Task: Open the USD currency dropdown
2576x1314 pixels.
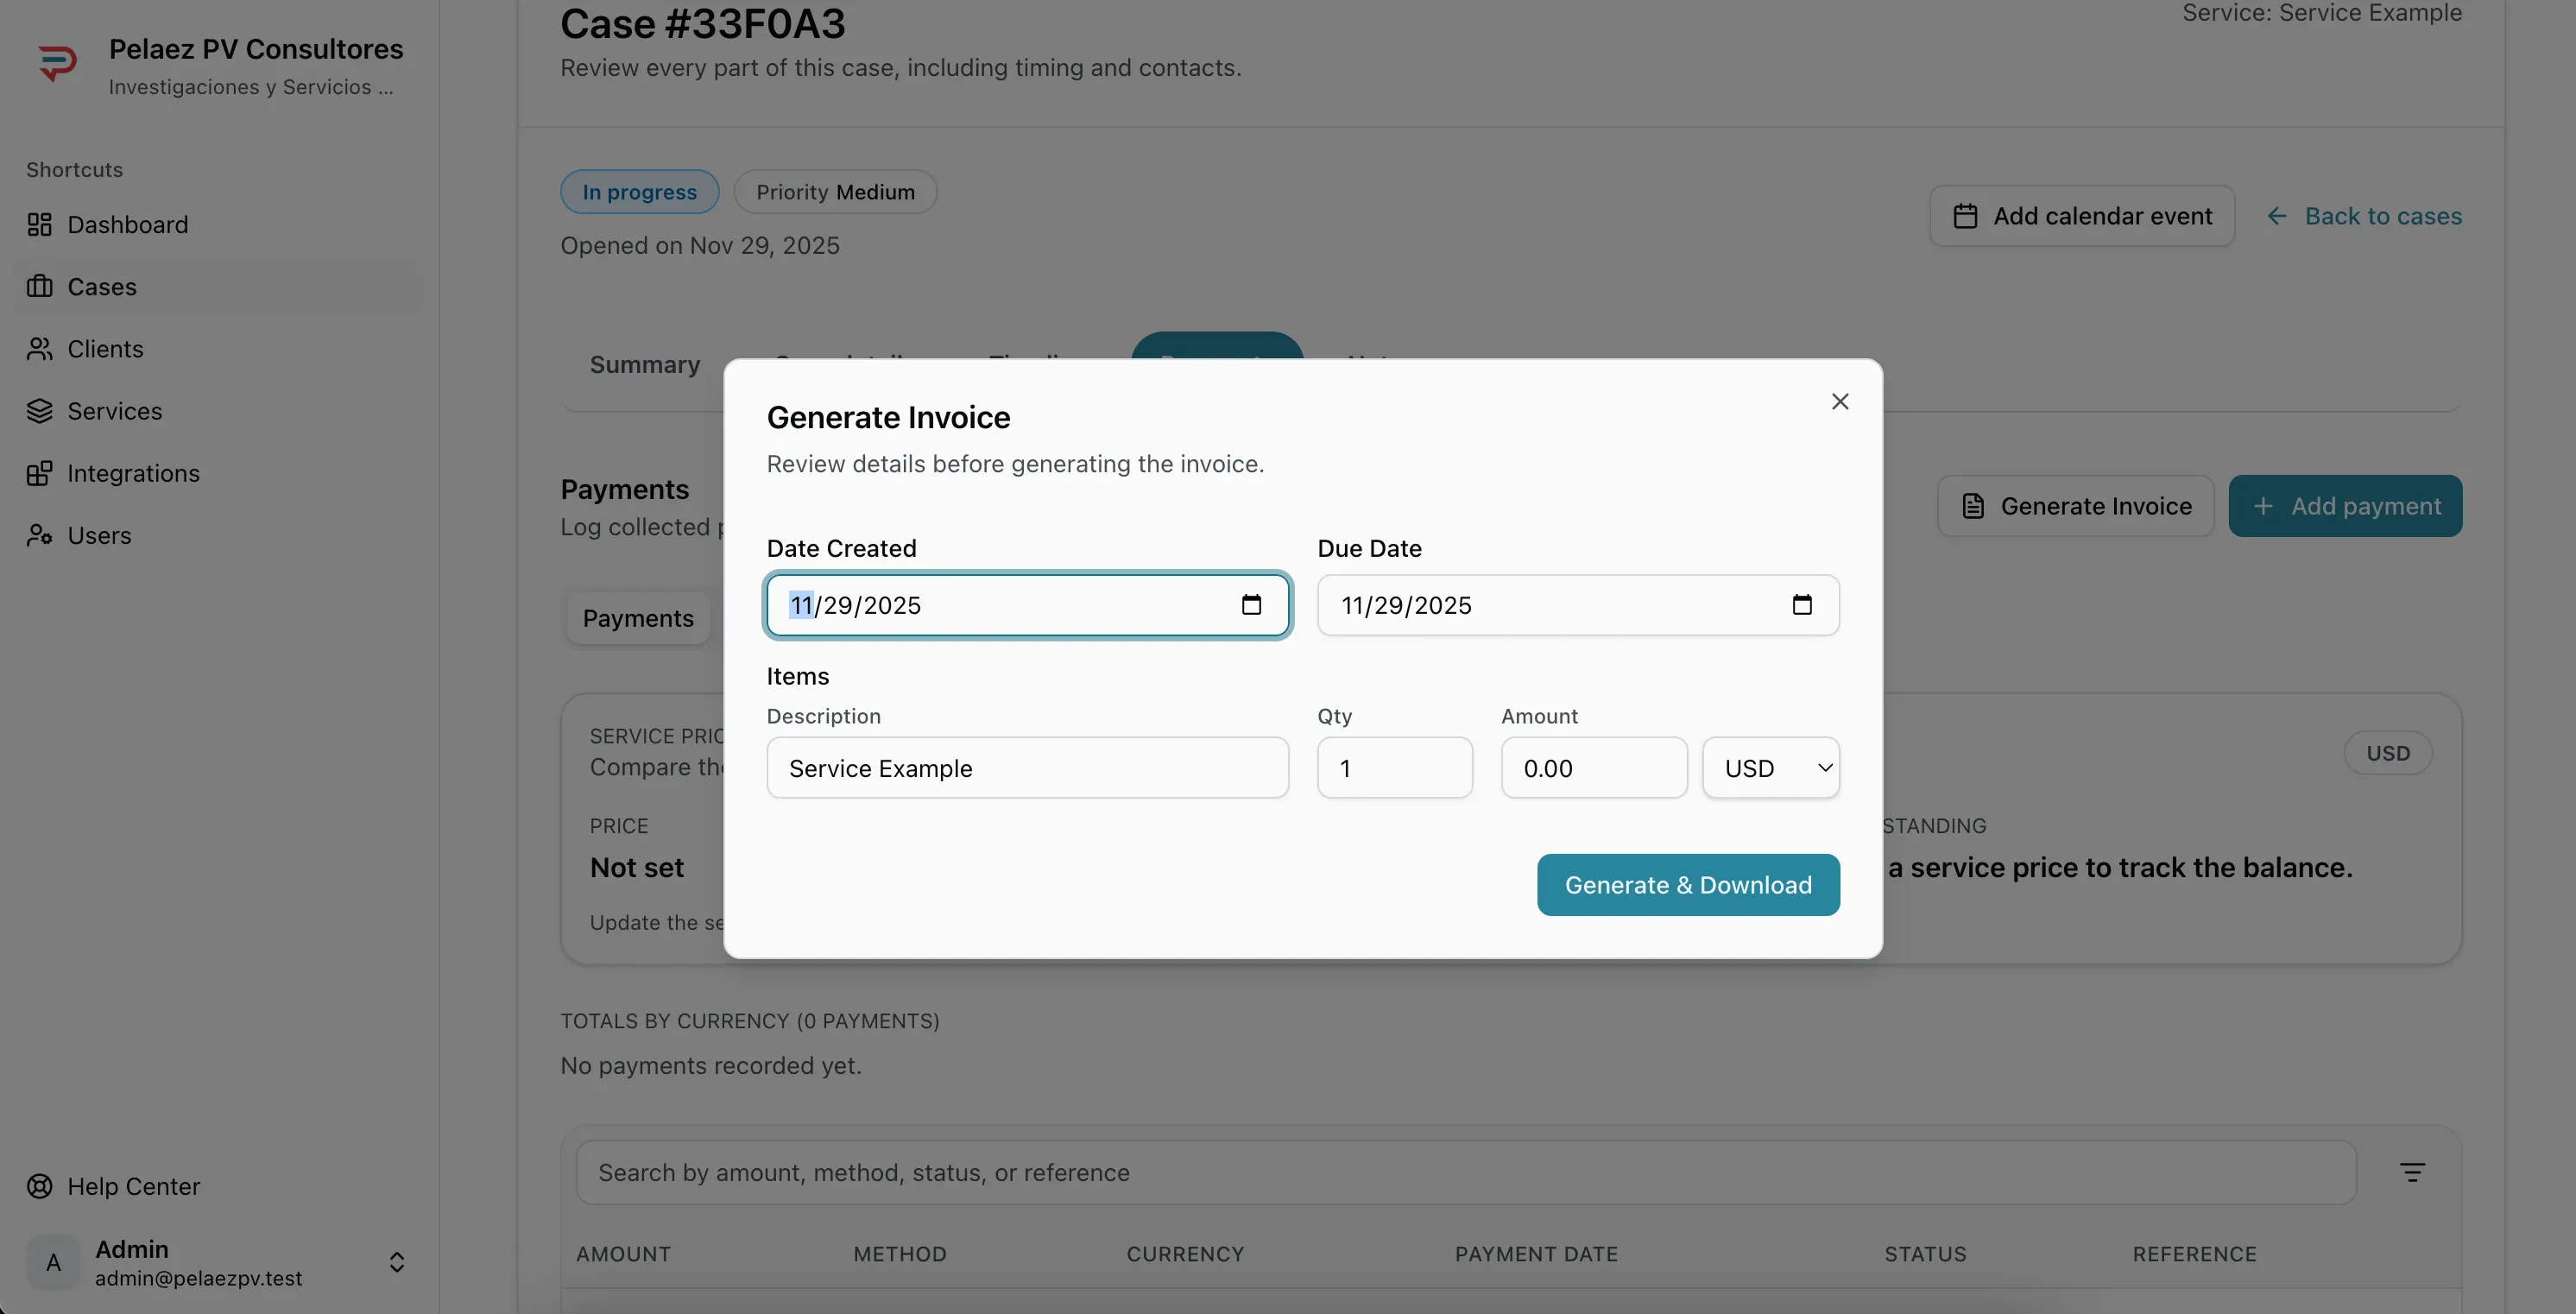Action: [x=1770, y=767]
